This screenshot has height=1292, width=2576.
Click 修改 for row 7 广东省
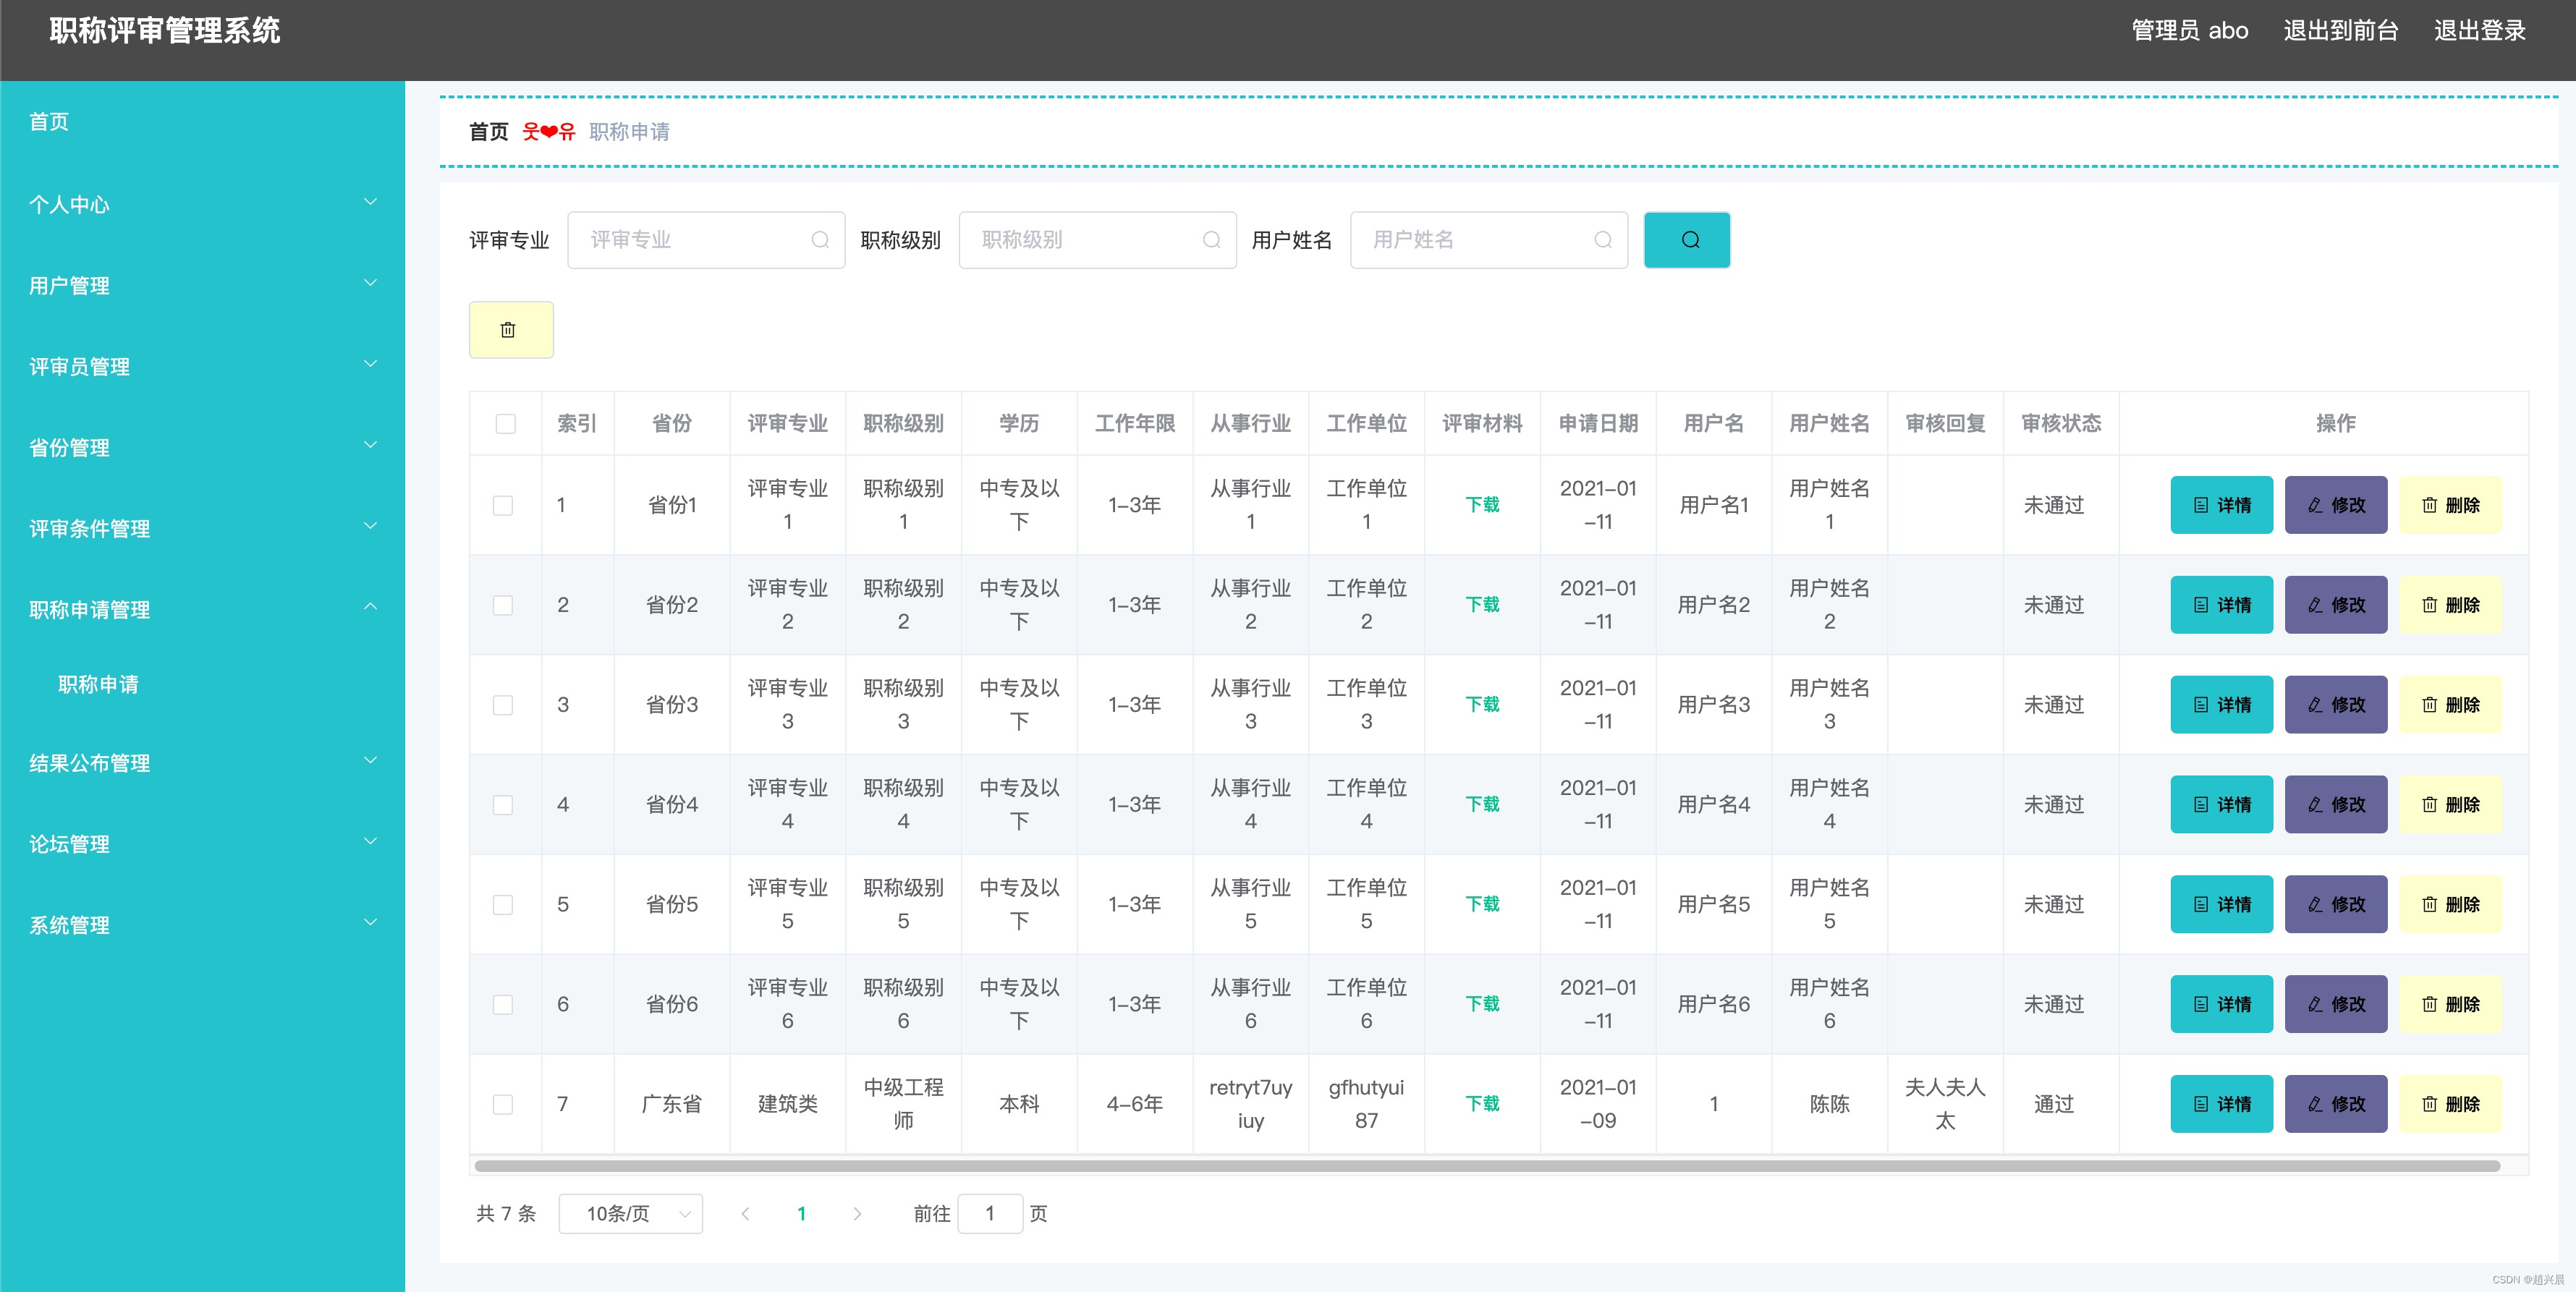pyautogui.click(x=2336, y=1104)
